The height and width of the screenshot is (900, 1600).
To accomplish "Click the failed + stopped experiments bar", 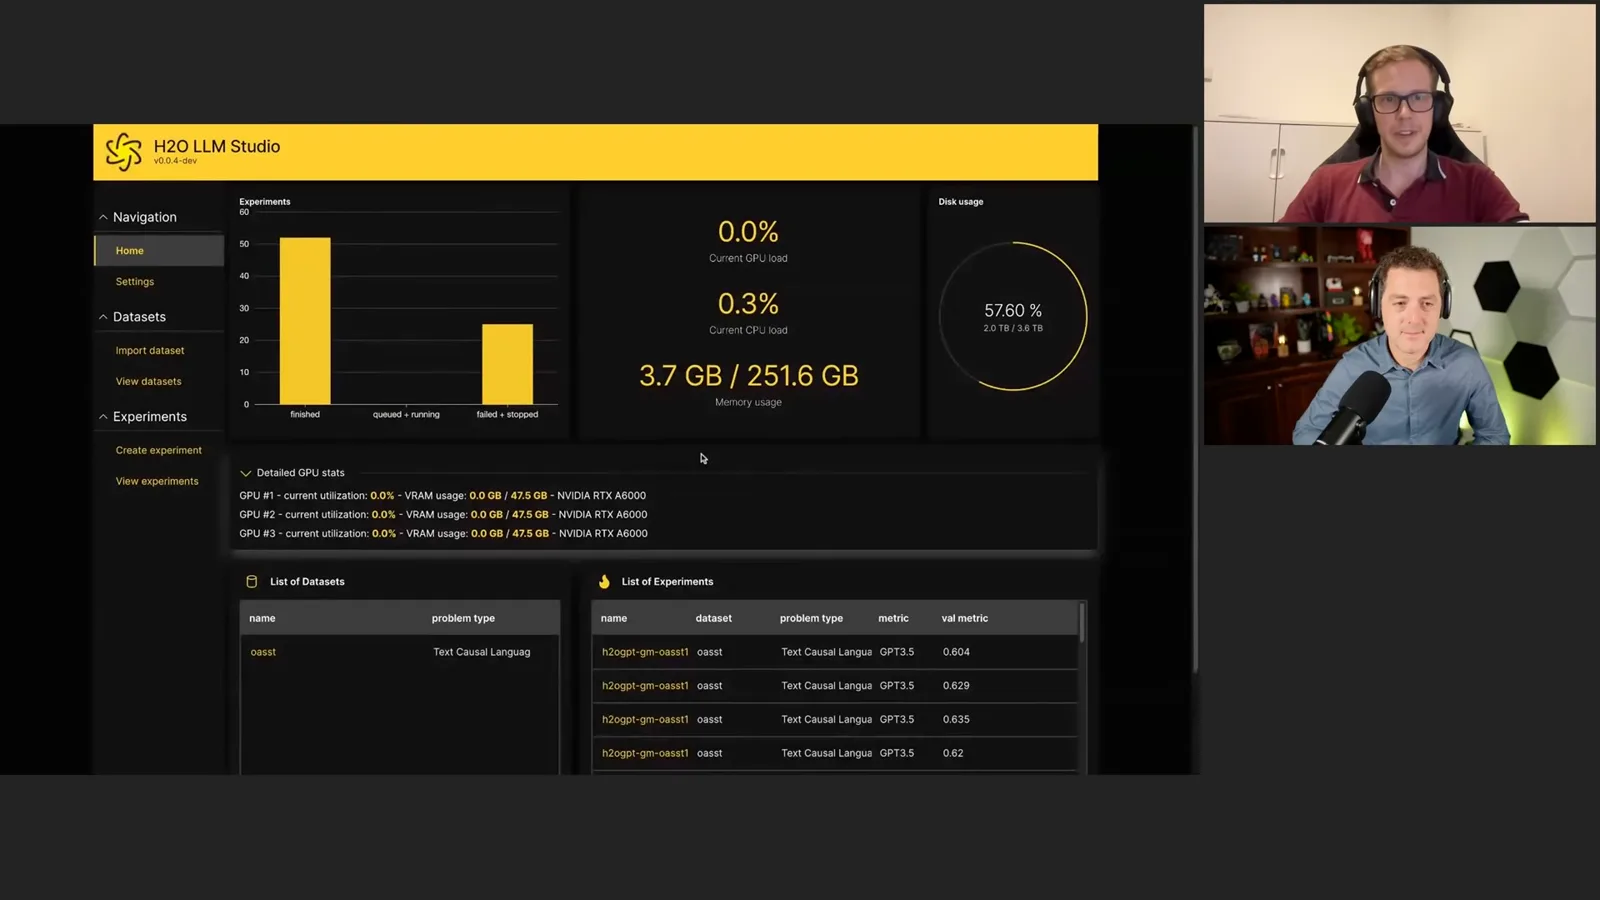I will point(507,364).
